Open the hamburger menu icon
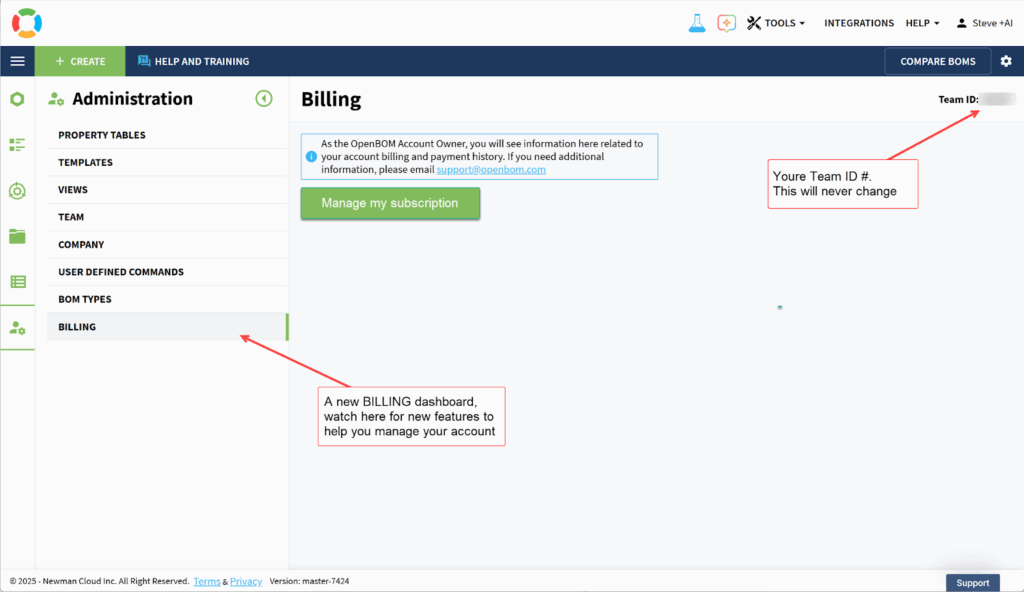 pyautogui.click(x=17, y=61)
